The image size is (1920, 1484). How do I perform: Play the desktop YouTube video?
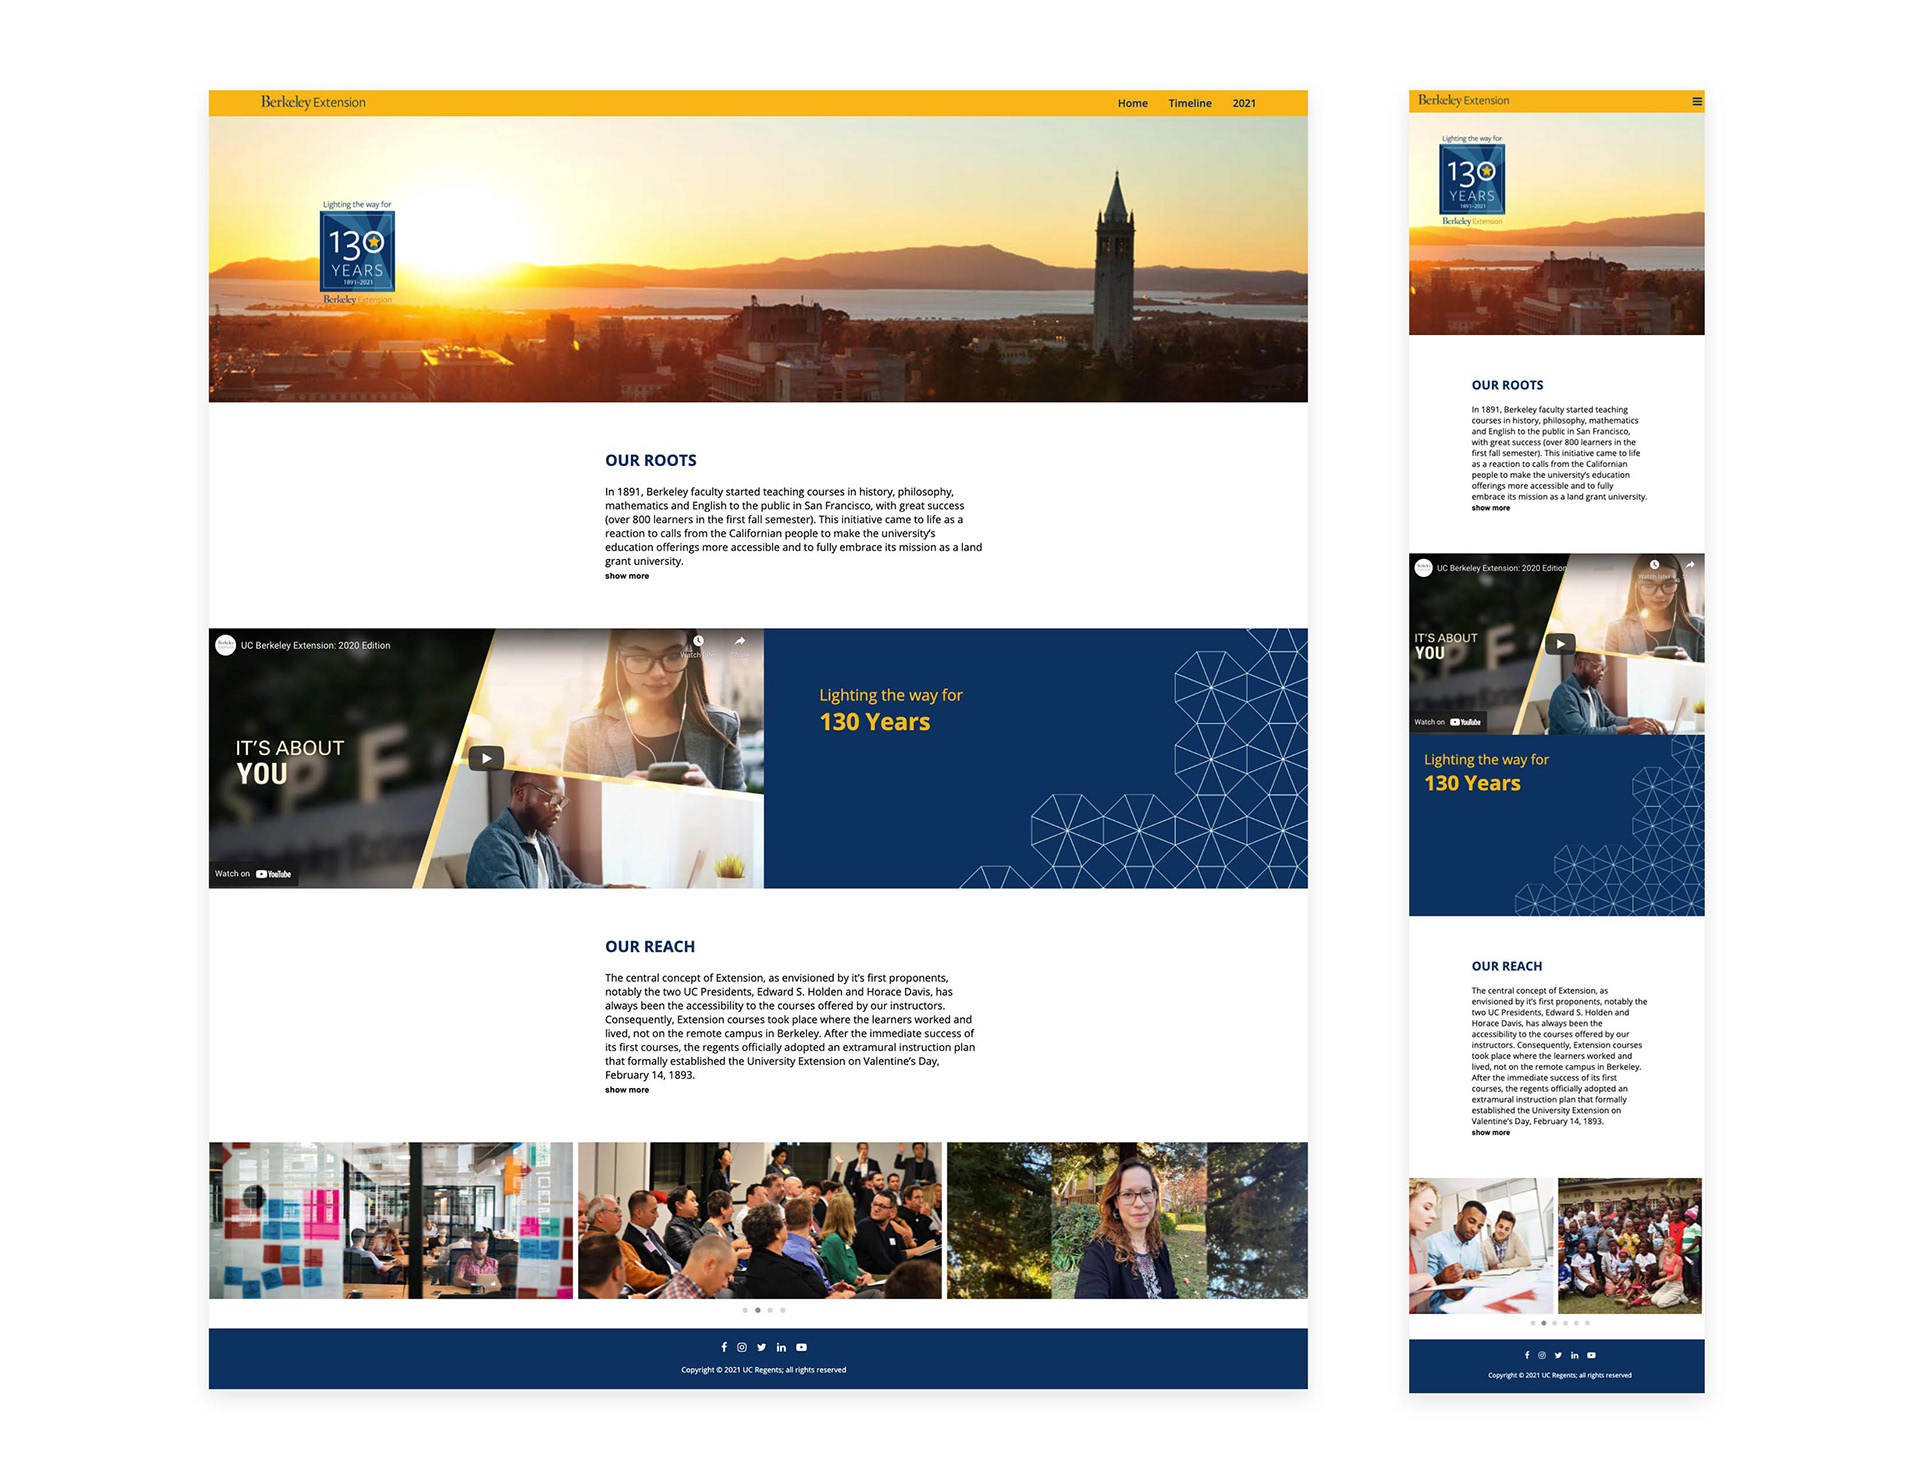486,758
